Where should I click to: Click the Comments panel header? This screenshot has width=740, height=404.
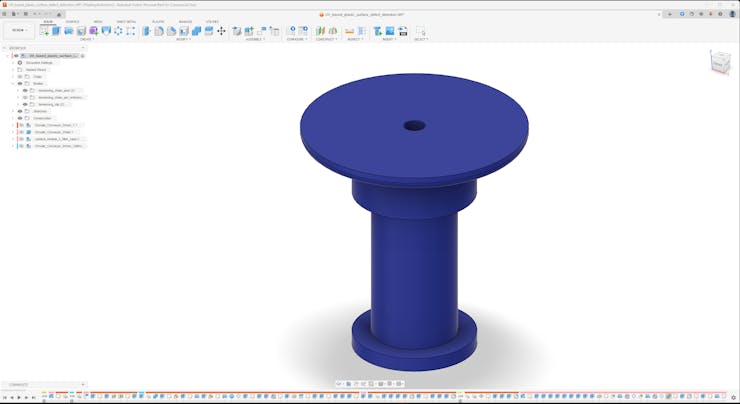20,384
